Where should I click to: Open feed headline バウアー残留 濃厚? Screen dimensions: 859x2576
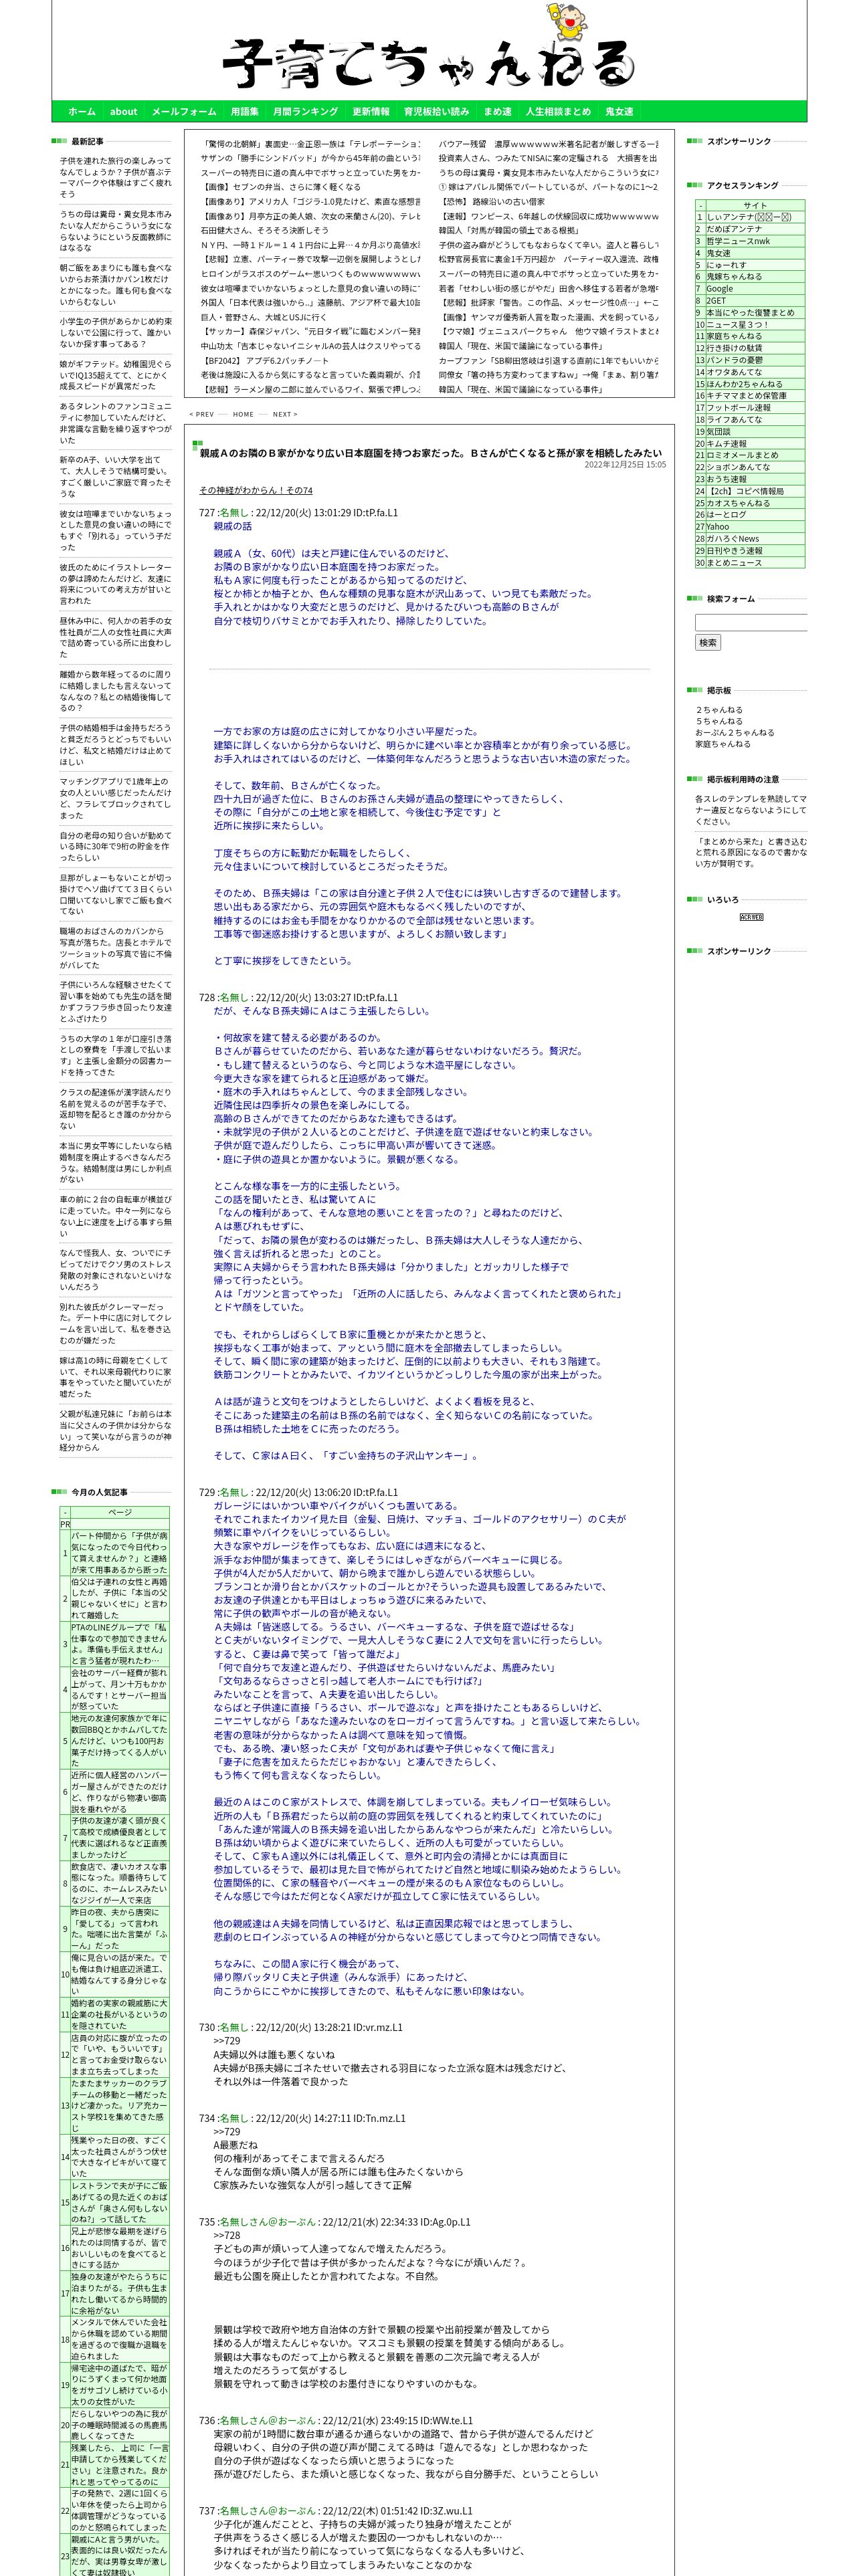[x=548, y=145]
